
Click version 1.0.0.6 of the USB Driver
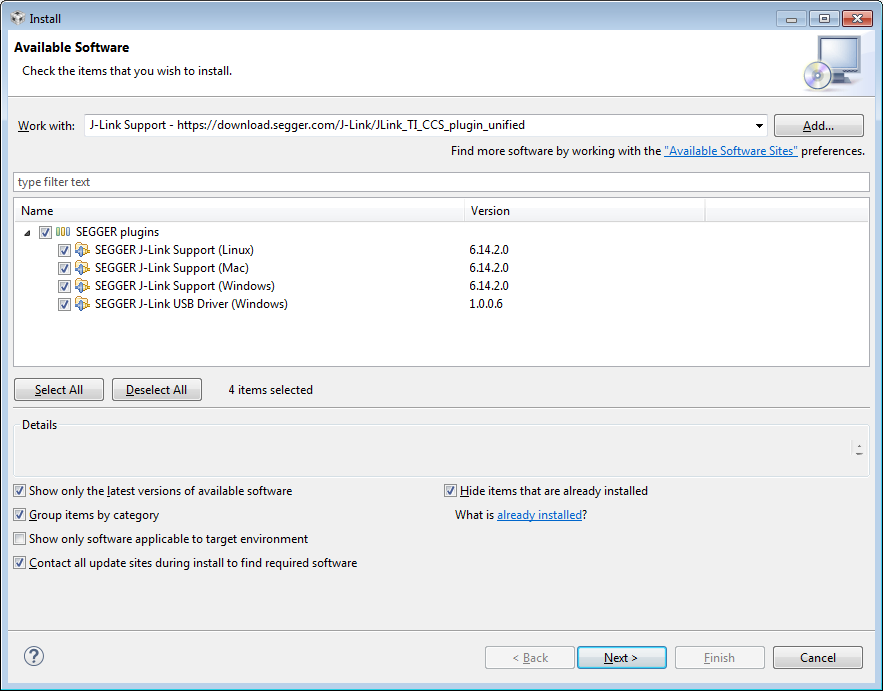[x=486, y=304]
